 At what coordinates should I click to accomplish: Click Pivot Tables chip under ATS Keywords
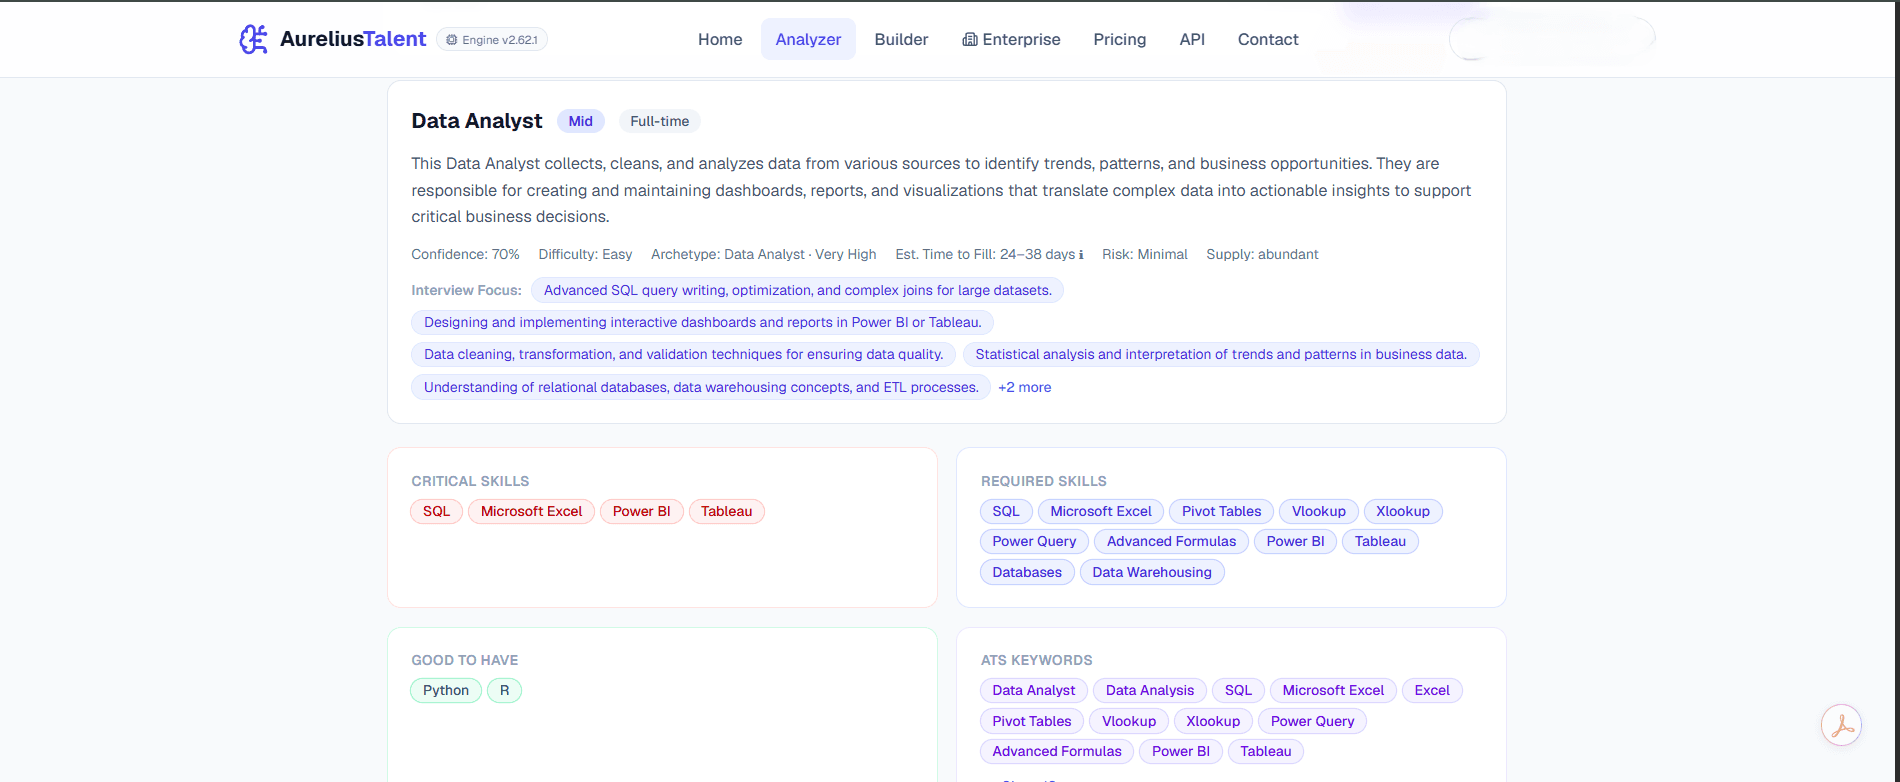[1032, 721]
